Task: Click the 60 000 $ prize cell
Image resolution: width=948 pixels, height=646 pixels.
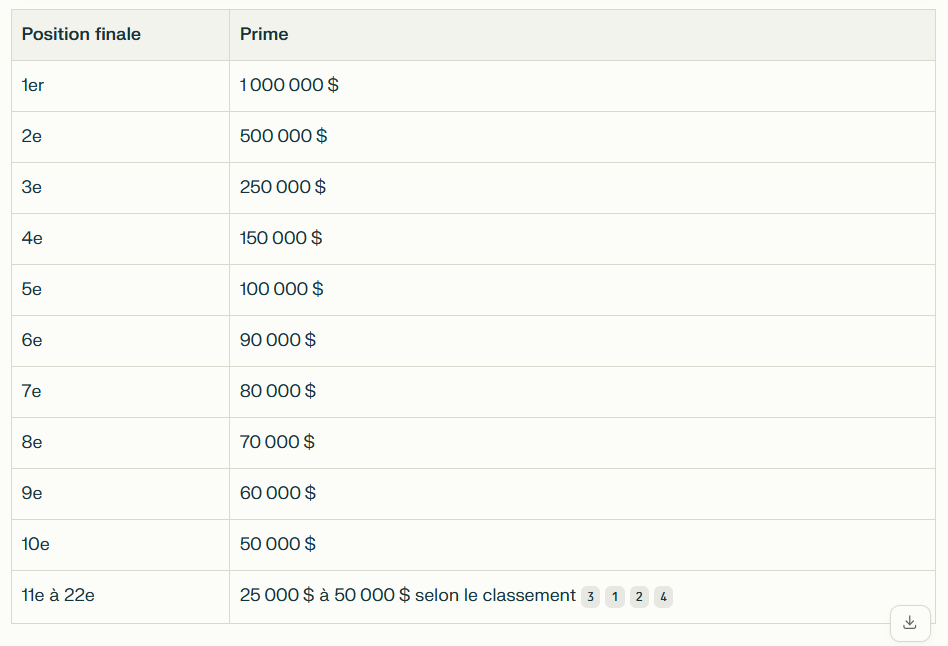Action: coord(582,494)
